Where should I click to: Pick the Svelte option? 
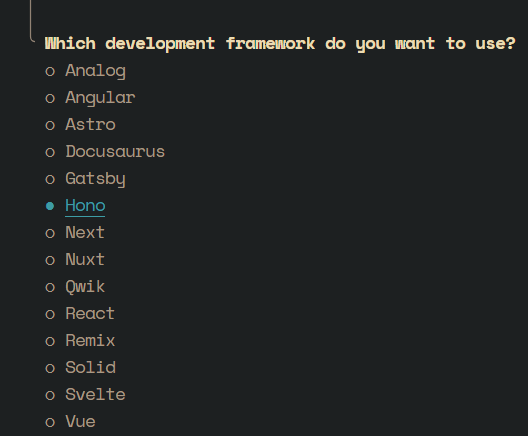click(95, 395)
